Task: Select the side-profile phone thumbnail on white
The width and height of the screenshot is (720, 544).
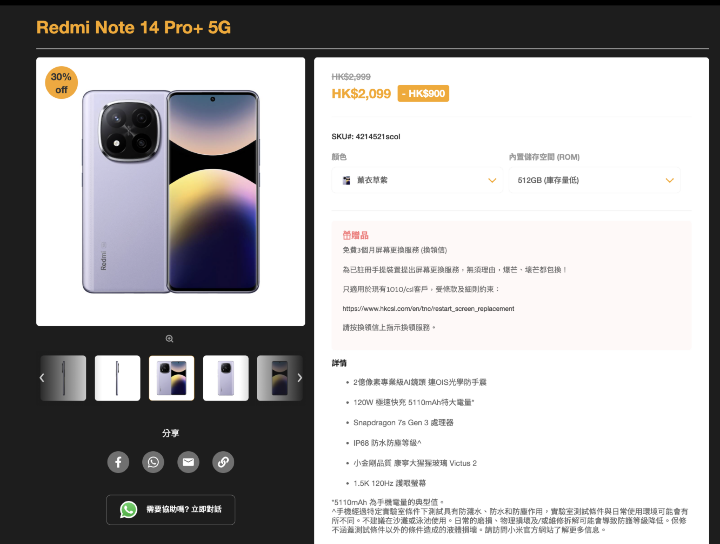Action: click(x=118, y=378)
